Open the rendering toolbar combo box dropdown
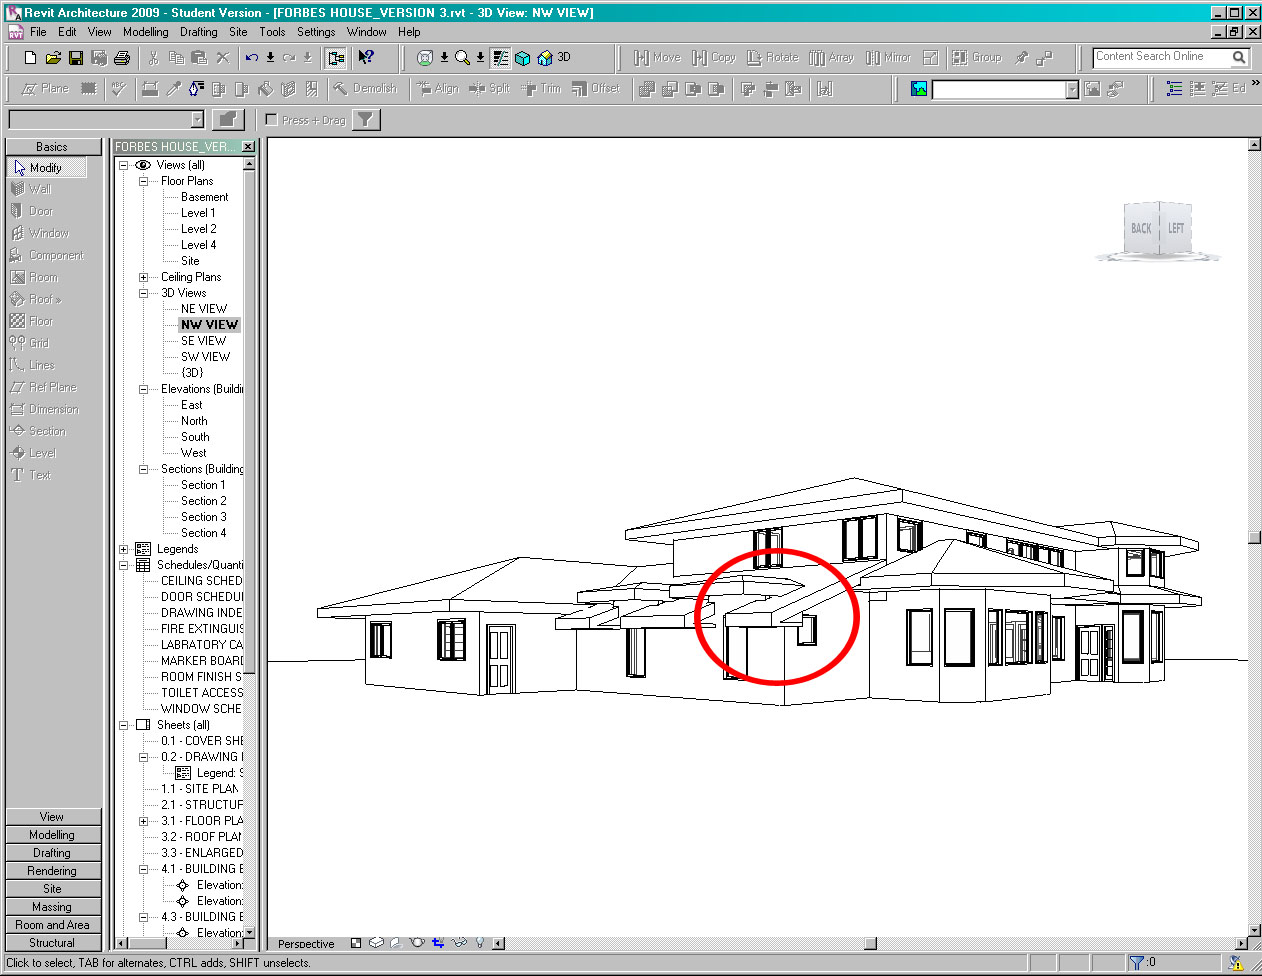Viewport: 1262px width, 976px height. pos(1072,90)
